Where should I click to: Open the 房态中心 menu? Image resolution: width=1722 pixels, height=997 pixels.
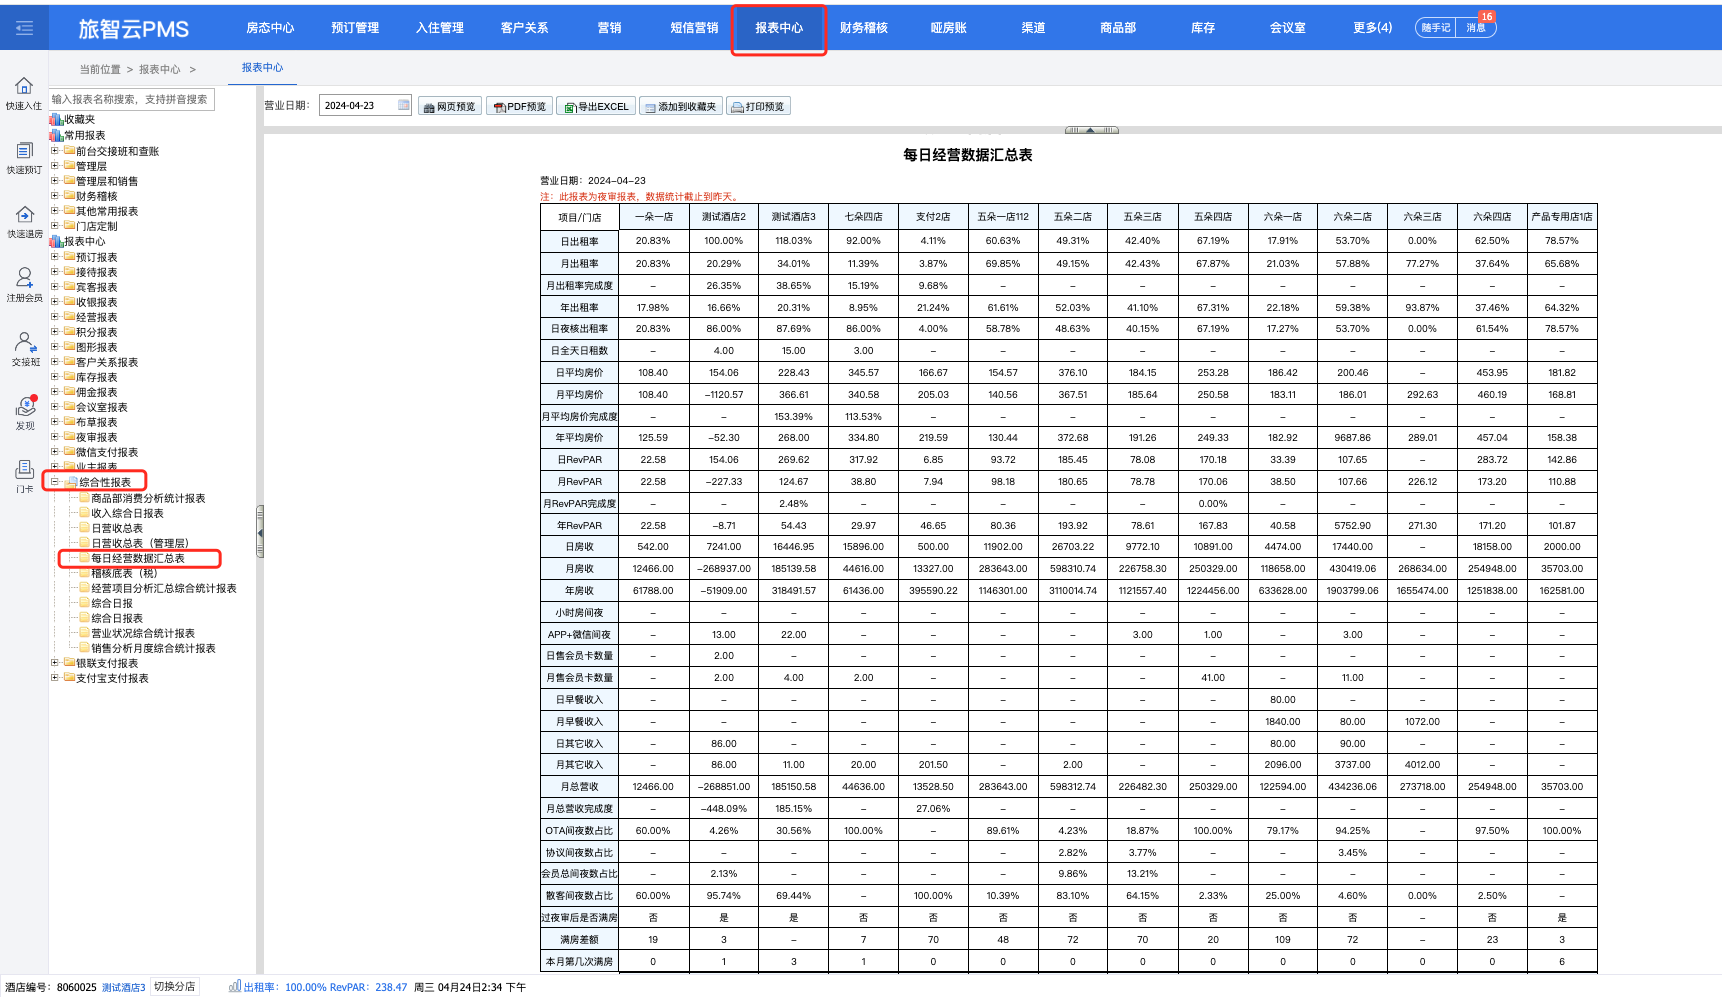click(x=270, y=28)
